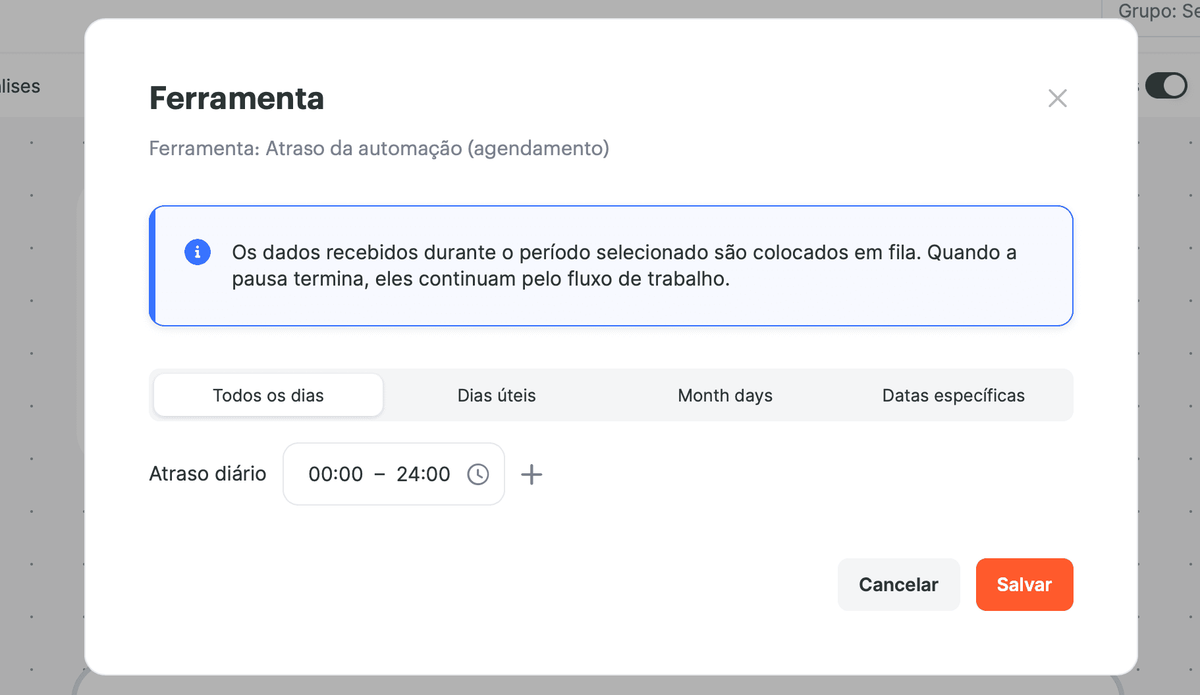Save the settings with Salvar button
Viewport: 1200px width, 695px height.
1024,584
